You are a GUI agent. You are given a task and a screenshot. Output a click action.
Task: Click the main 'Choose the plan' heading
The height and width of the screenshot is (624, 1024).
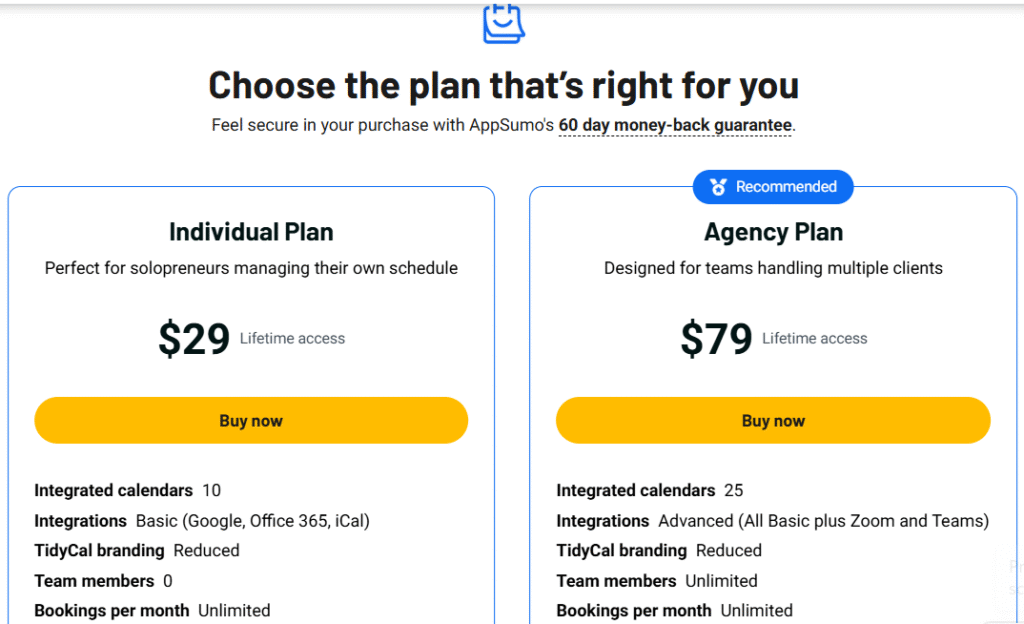click(x=503, y=85)
